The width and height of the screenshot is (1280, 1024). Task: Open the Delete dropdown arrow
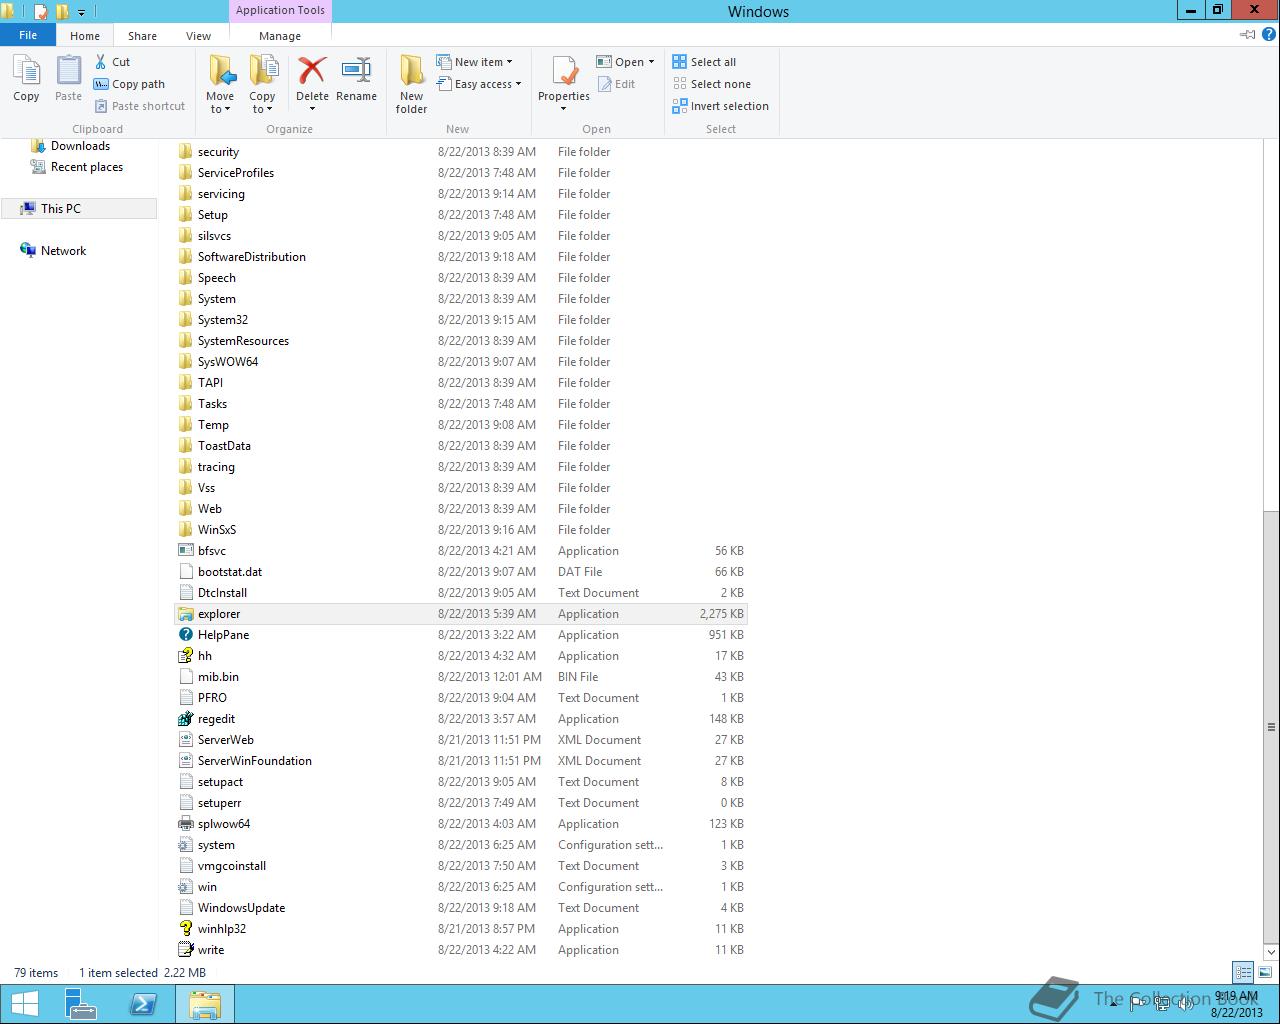(x=312, y=109)
